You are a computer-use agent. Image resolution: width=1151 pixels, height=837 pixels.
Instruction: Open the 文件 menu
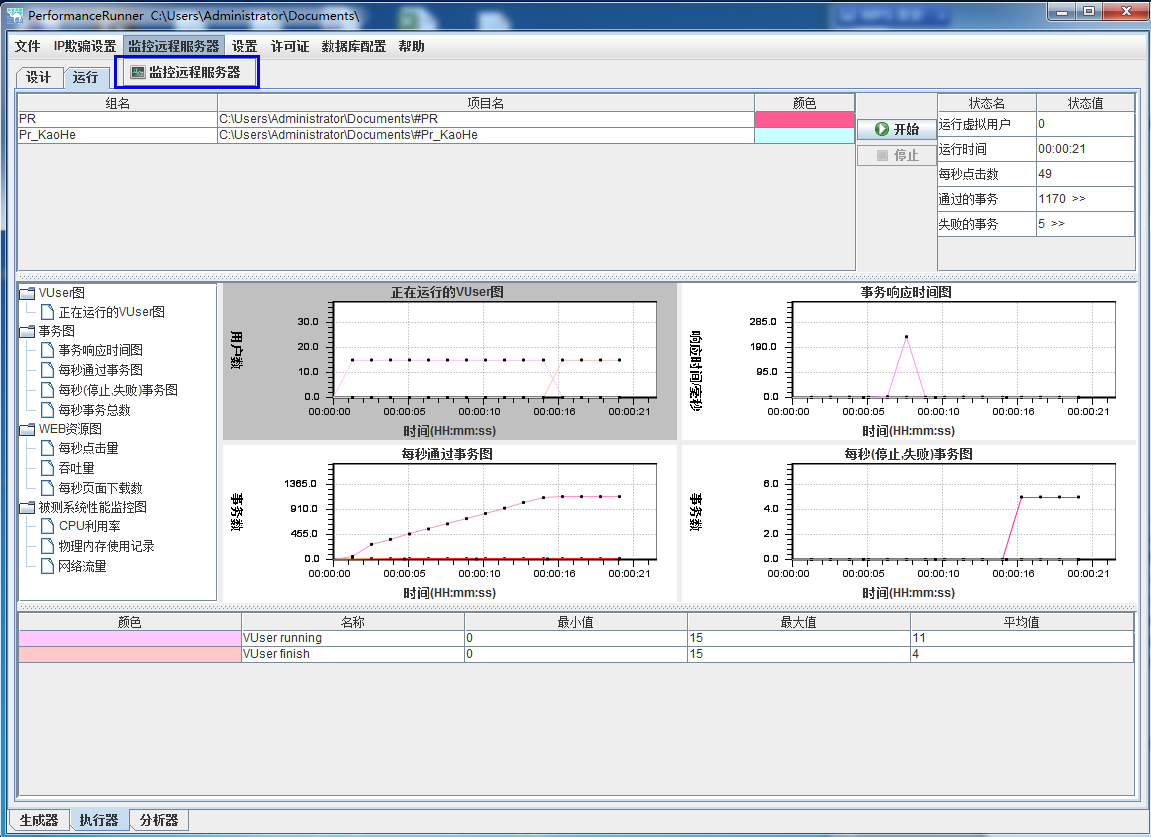pos(28,46)
